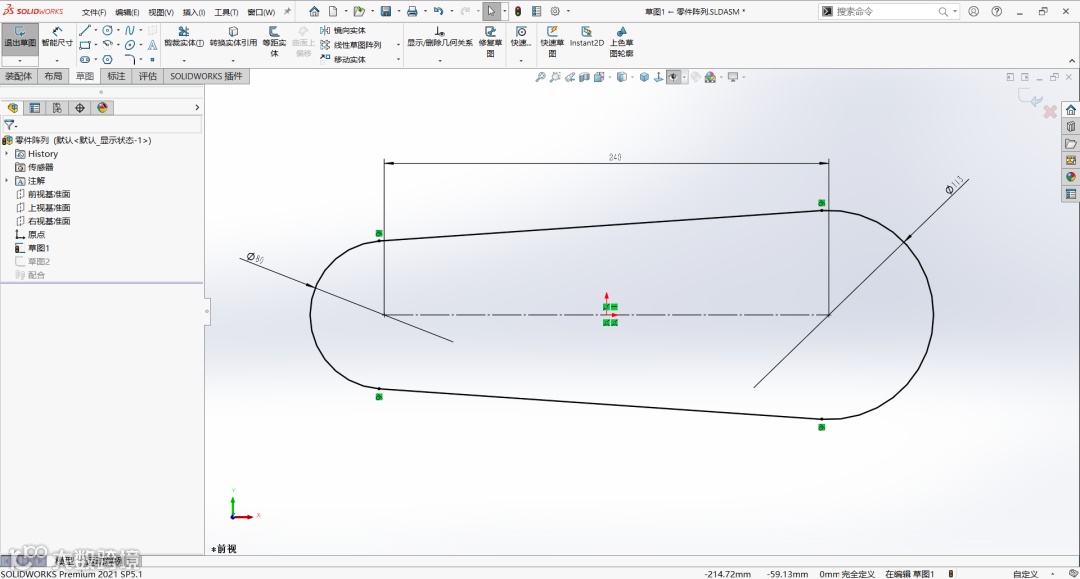
Task: Open the Display/Delete Relations dropdown arrow
Action: [439, 61]
